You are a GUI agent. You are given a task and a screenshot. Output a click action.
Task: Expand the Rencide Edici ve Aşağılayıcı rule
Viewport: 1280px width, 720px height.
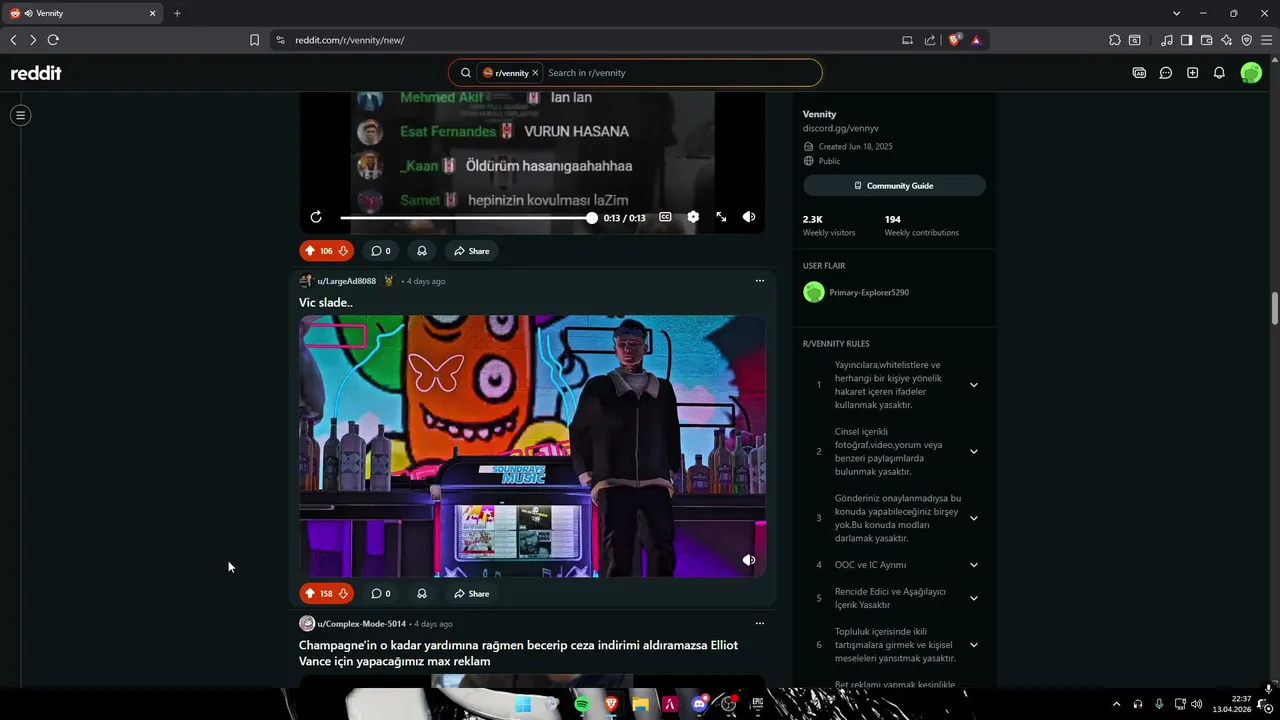[x=974, y=598]
